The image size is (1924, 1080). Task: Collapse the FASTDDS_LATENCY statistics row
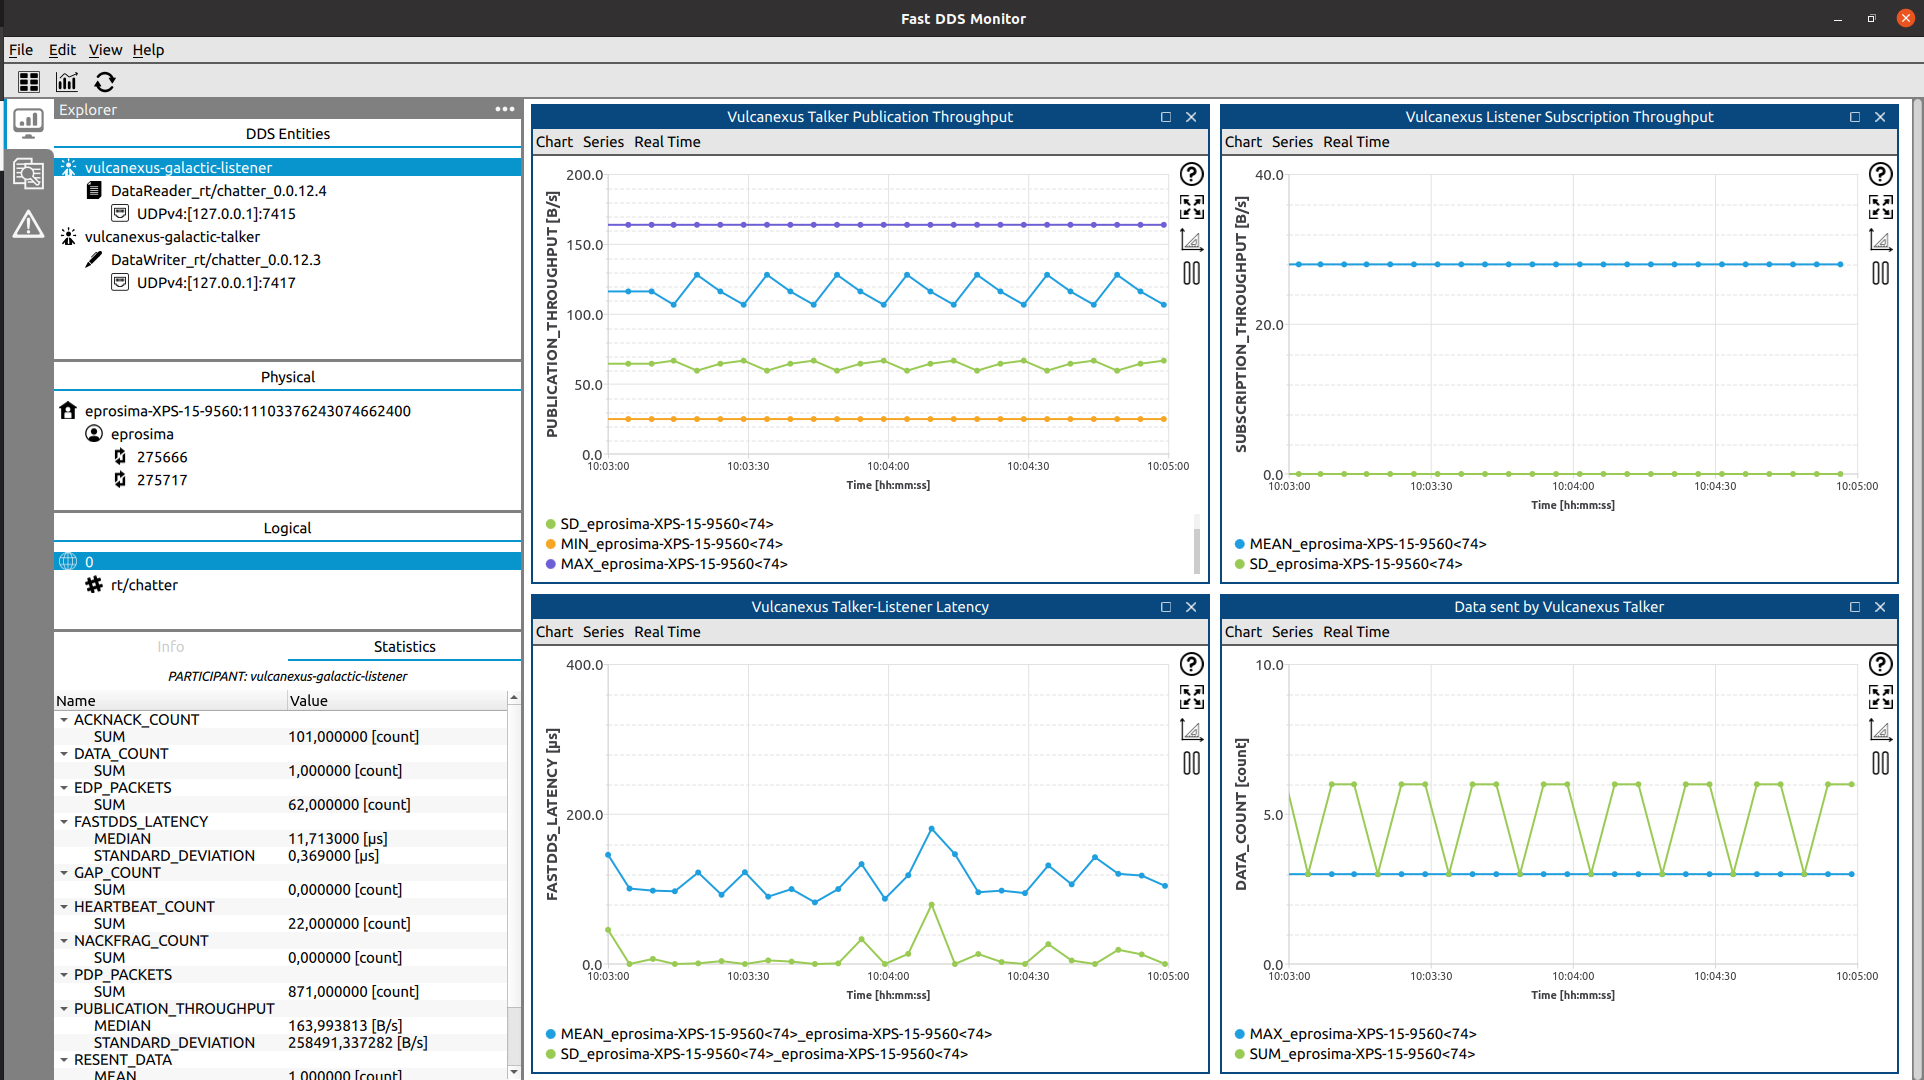pyautogui.click(x=64, y=822)
